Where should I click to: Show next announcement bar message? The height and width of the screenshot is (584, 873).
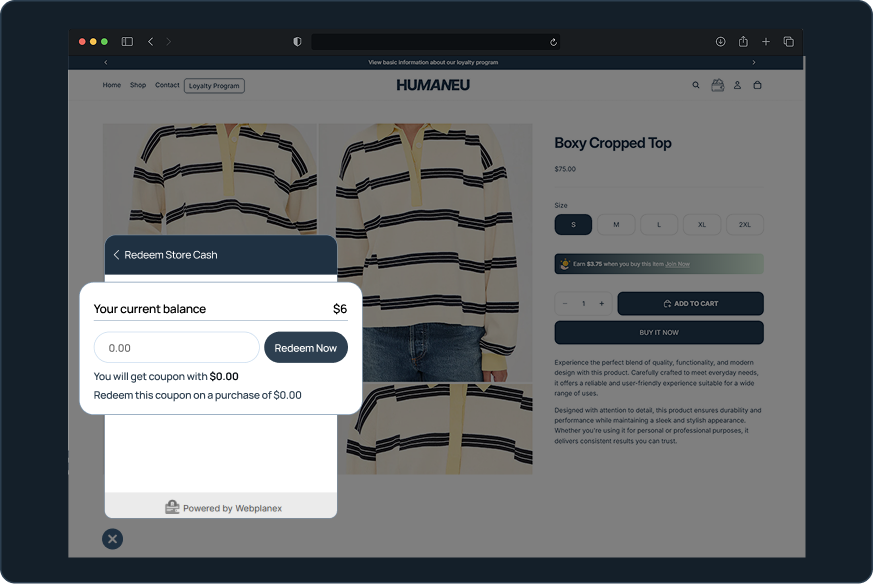[x=754, y=62]
